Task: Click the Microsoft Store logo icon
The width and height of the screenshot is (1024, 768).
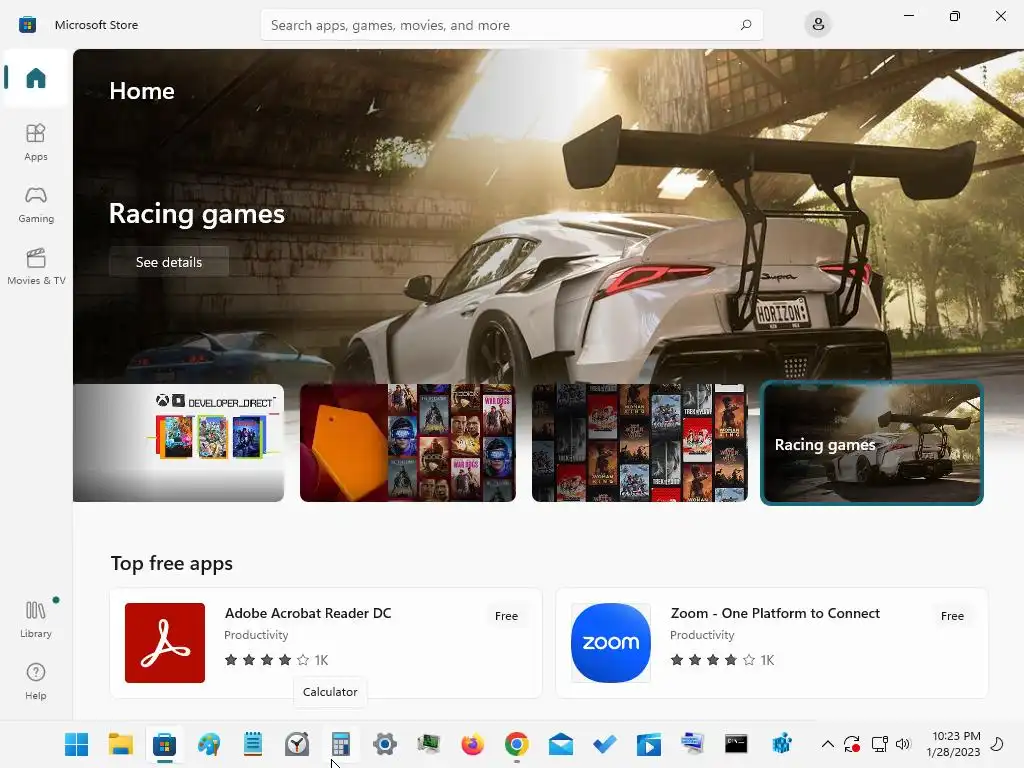Action: coord(27,25)
